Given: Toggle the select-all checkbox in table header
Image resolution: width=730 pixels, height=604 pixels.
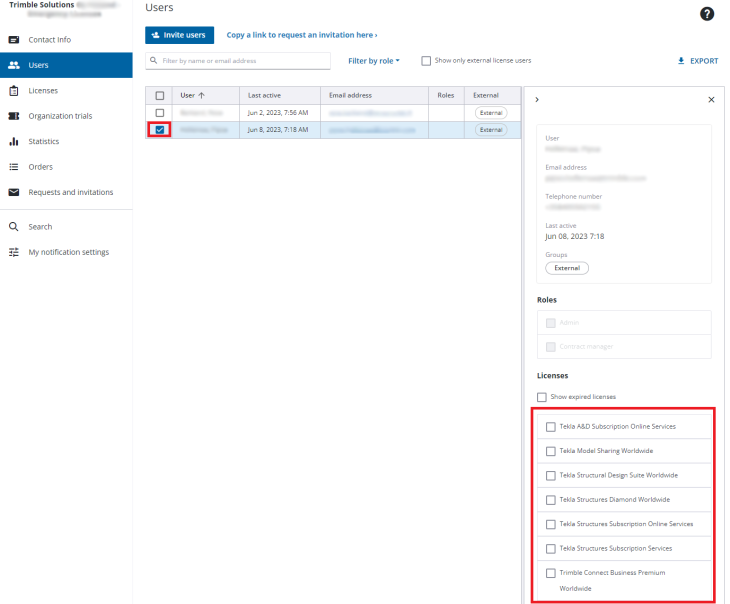Looking at the screenshot, I should [160, 95].
